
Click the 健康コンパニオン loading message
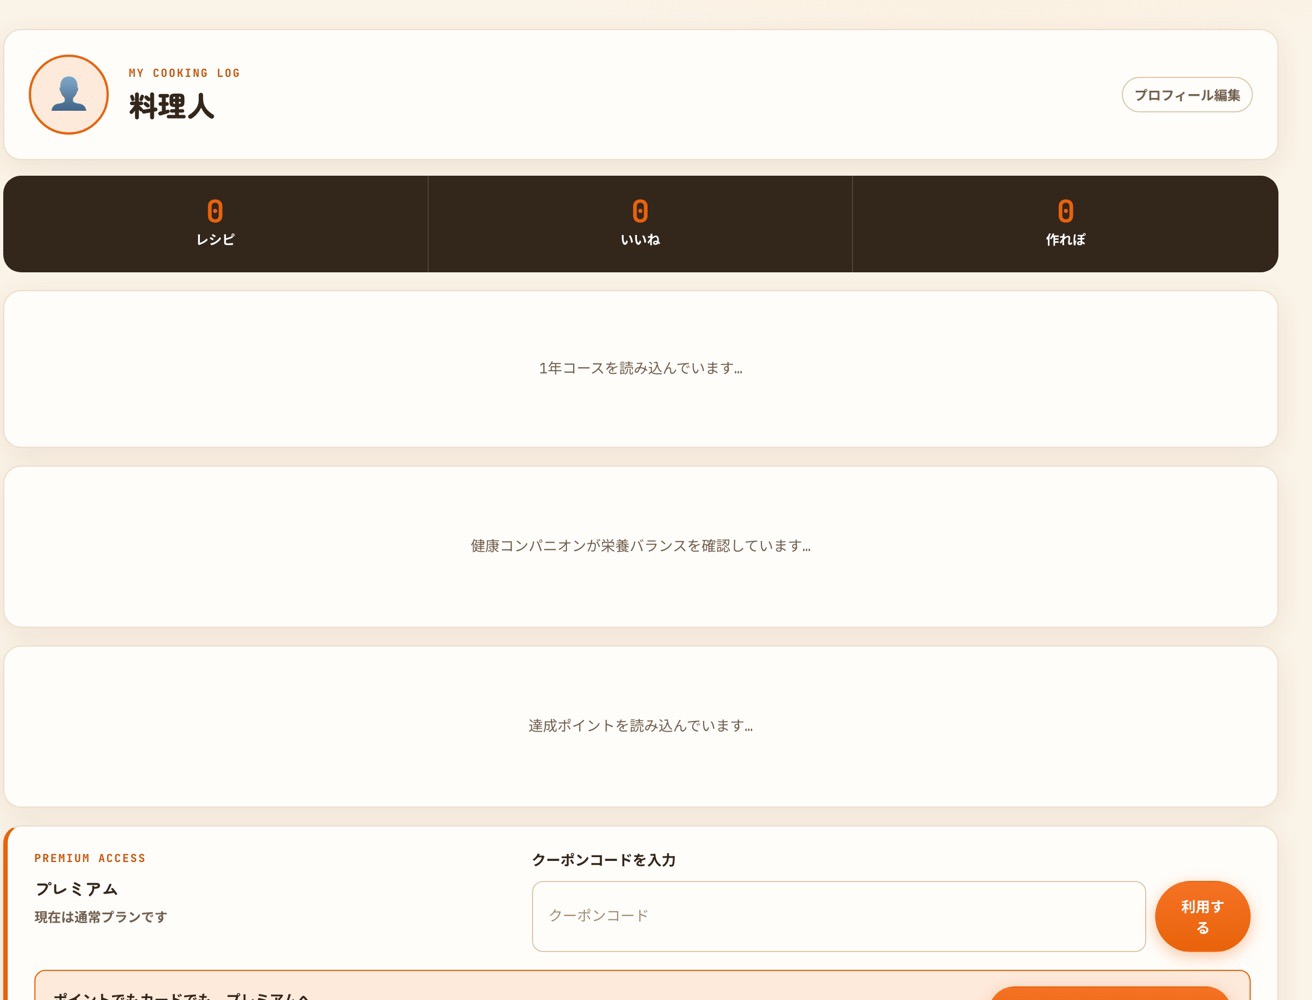pyautogui.click(x=641, y=546)
